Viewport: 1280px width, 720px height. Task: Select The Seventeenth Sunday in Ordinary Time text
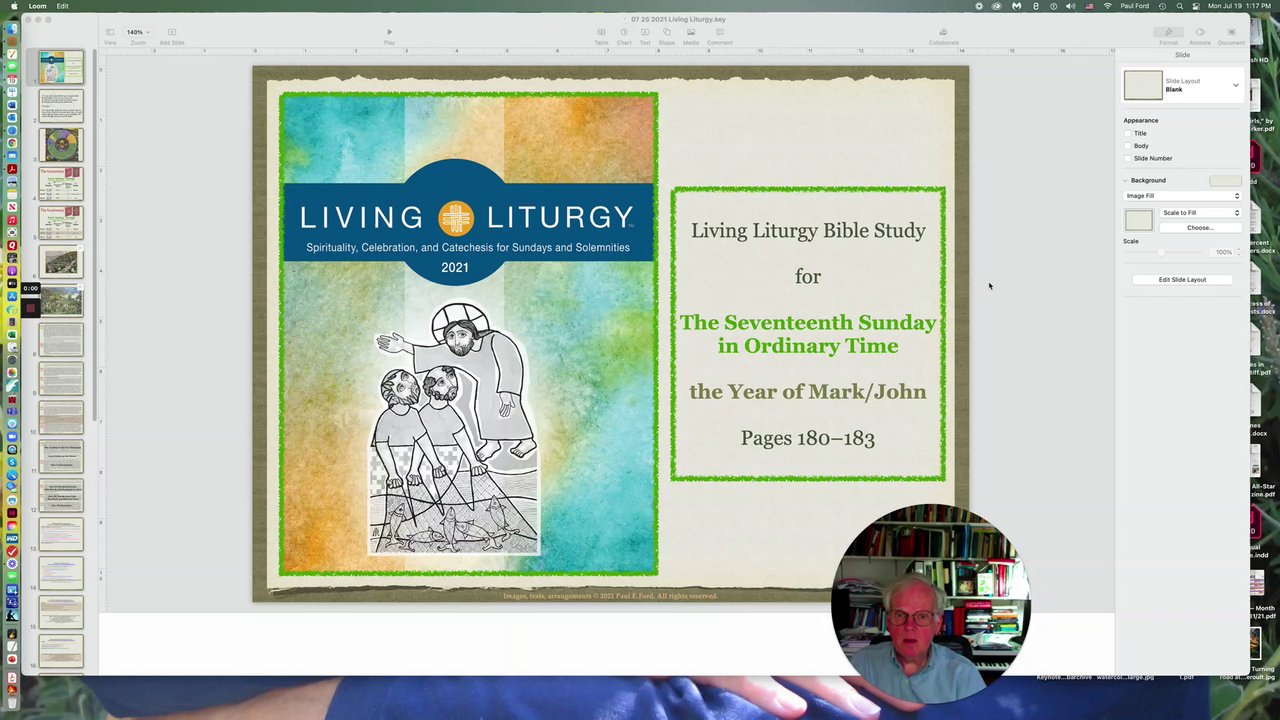click(808, 334)
